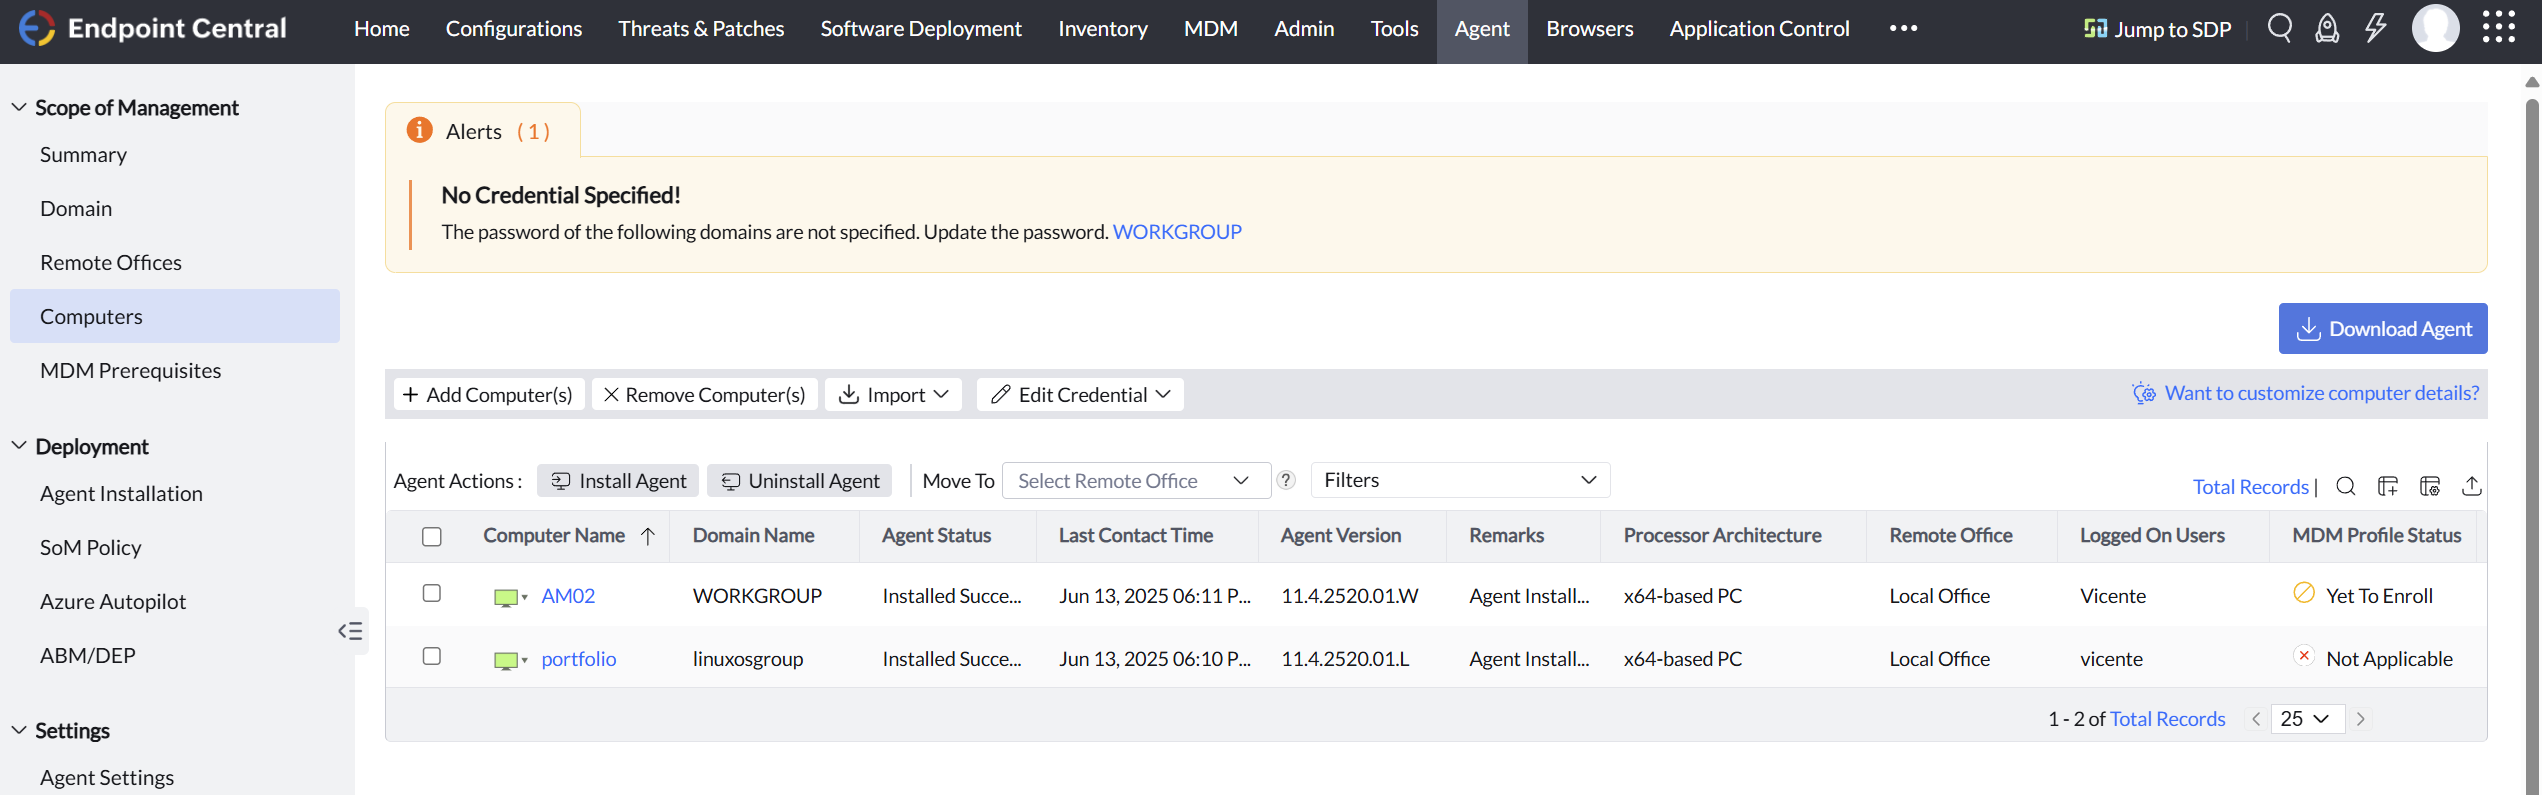Click the lightning bolt quick actions icon
Screen dimensions: 2542x795
point(2375,28)
